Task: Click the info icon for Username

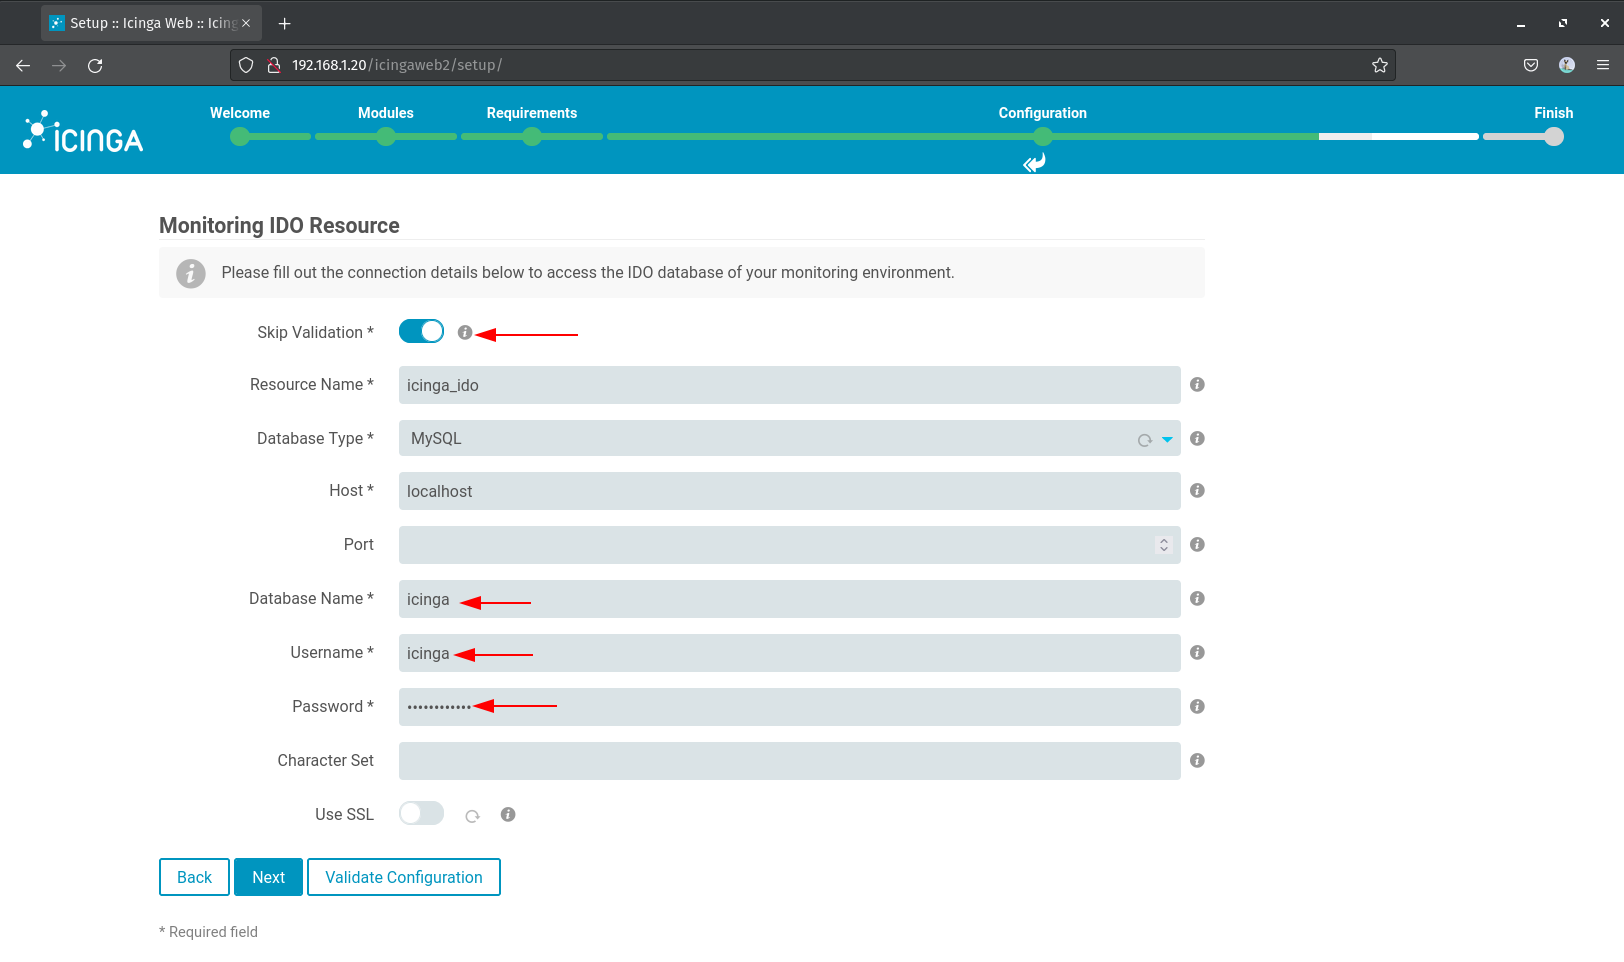Action: point(1197,652)
